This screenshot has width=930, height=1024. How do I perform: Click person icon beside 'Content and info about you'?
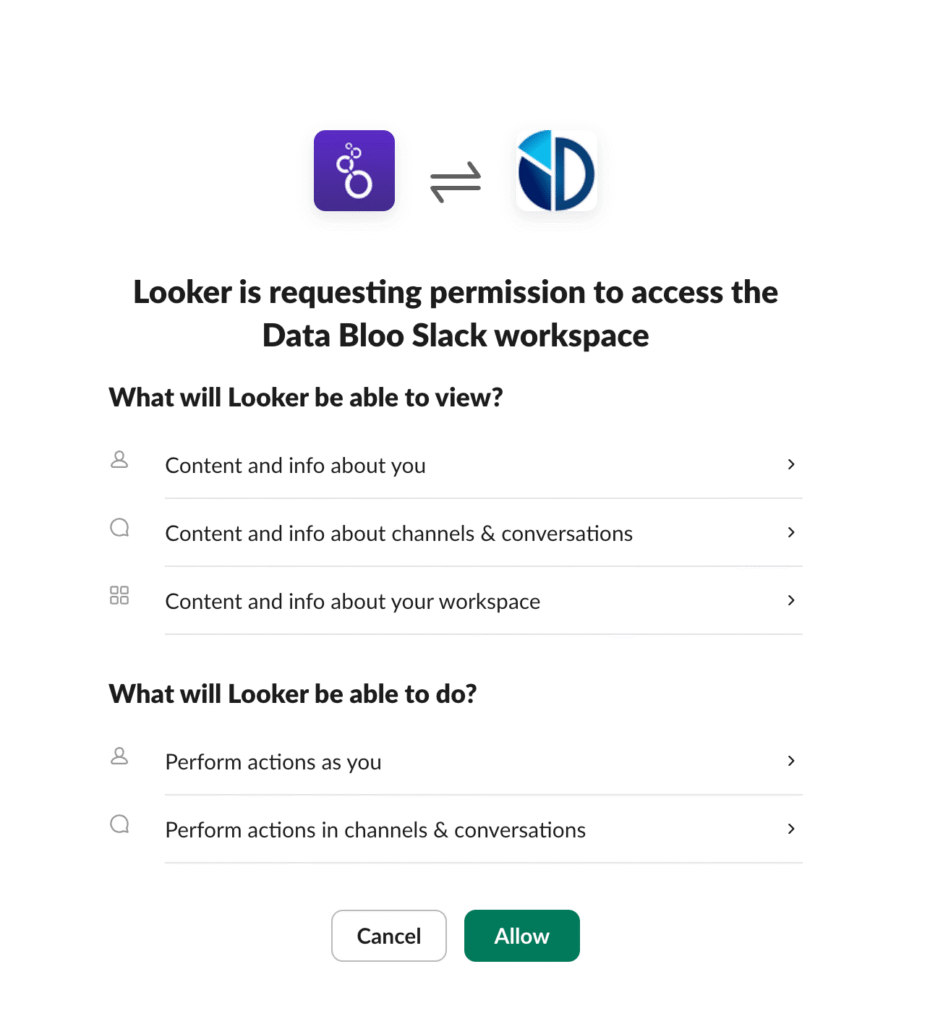click(x=120, y=460)
